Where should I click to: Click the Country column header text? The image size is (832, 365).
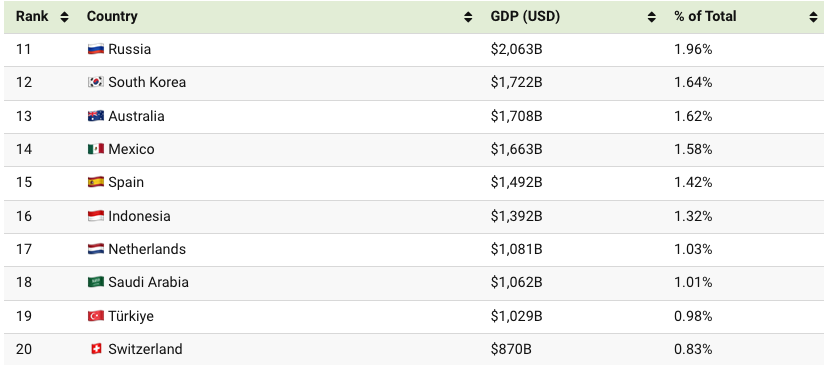pos(112,16)
